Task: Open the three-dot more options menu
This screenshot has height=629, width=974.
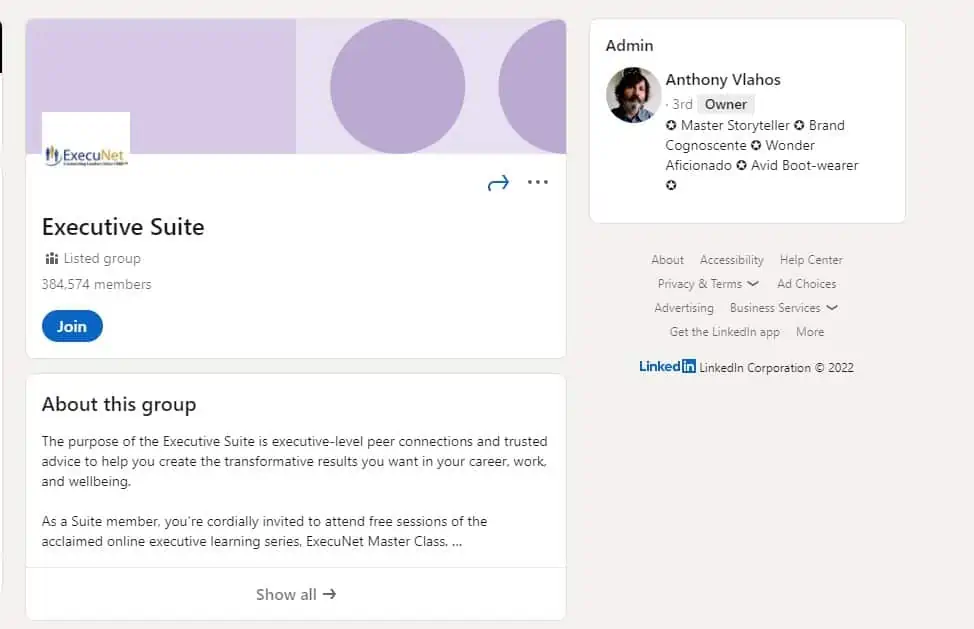Action: (x=538, y=182)
